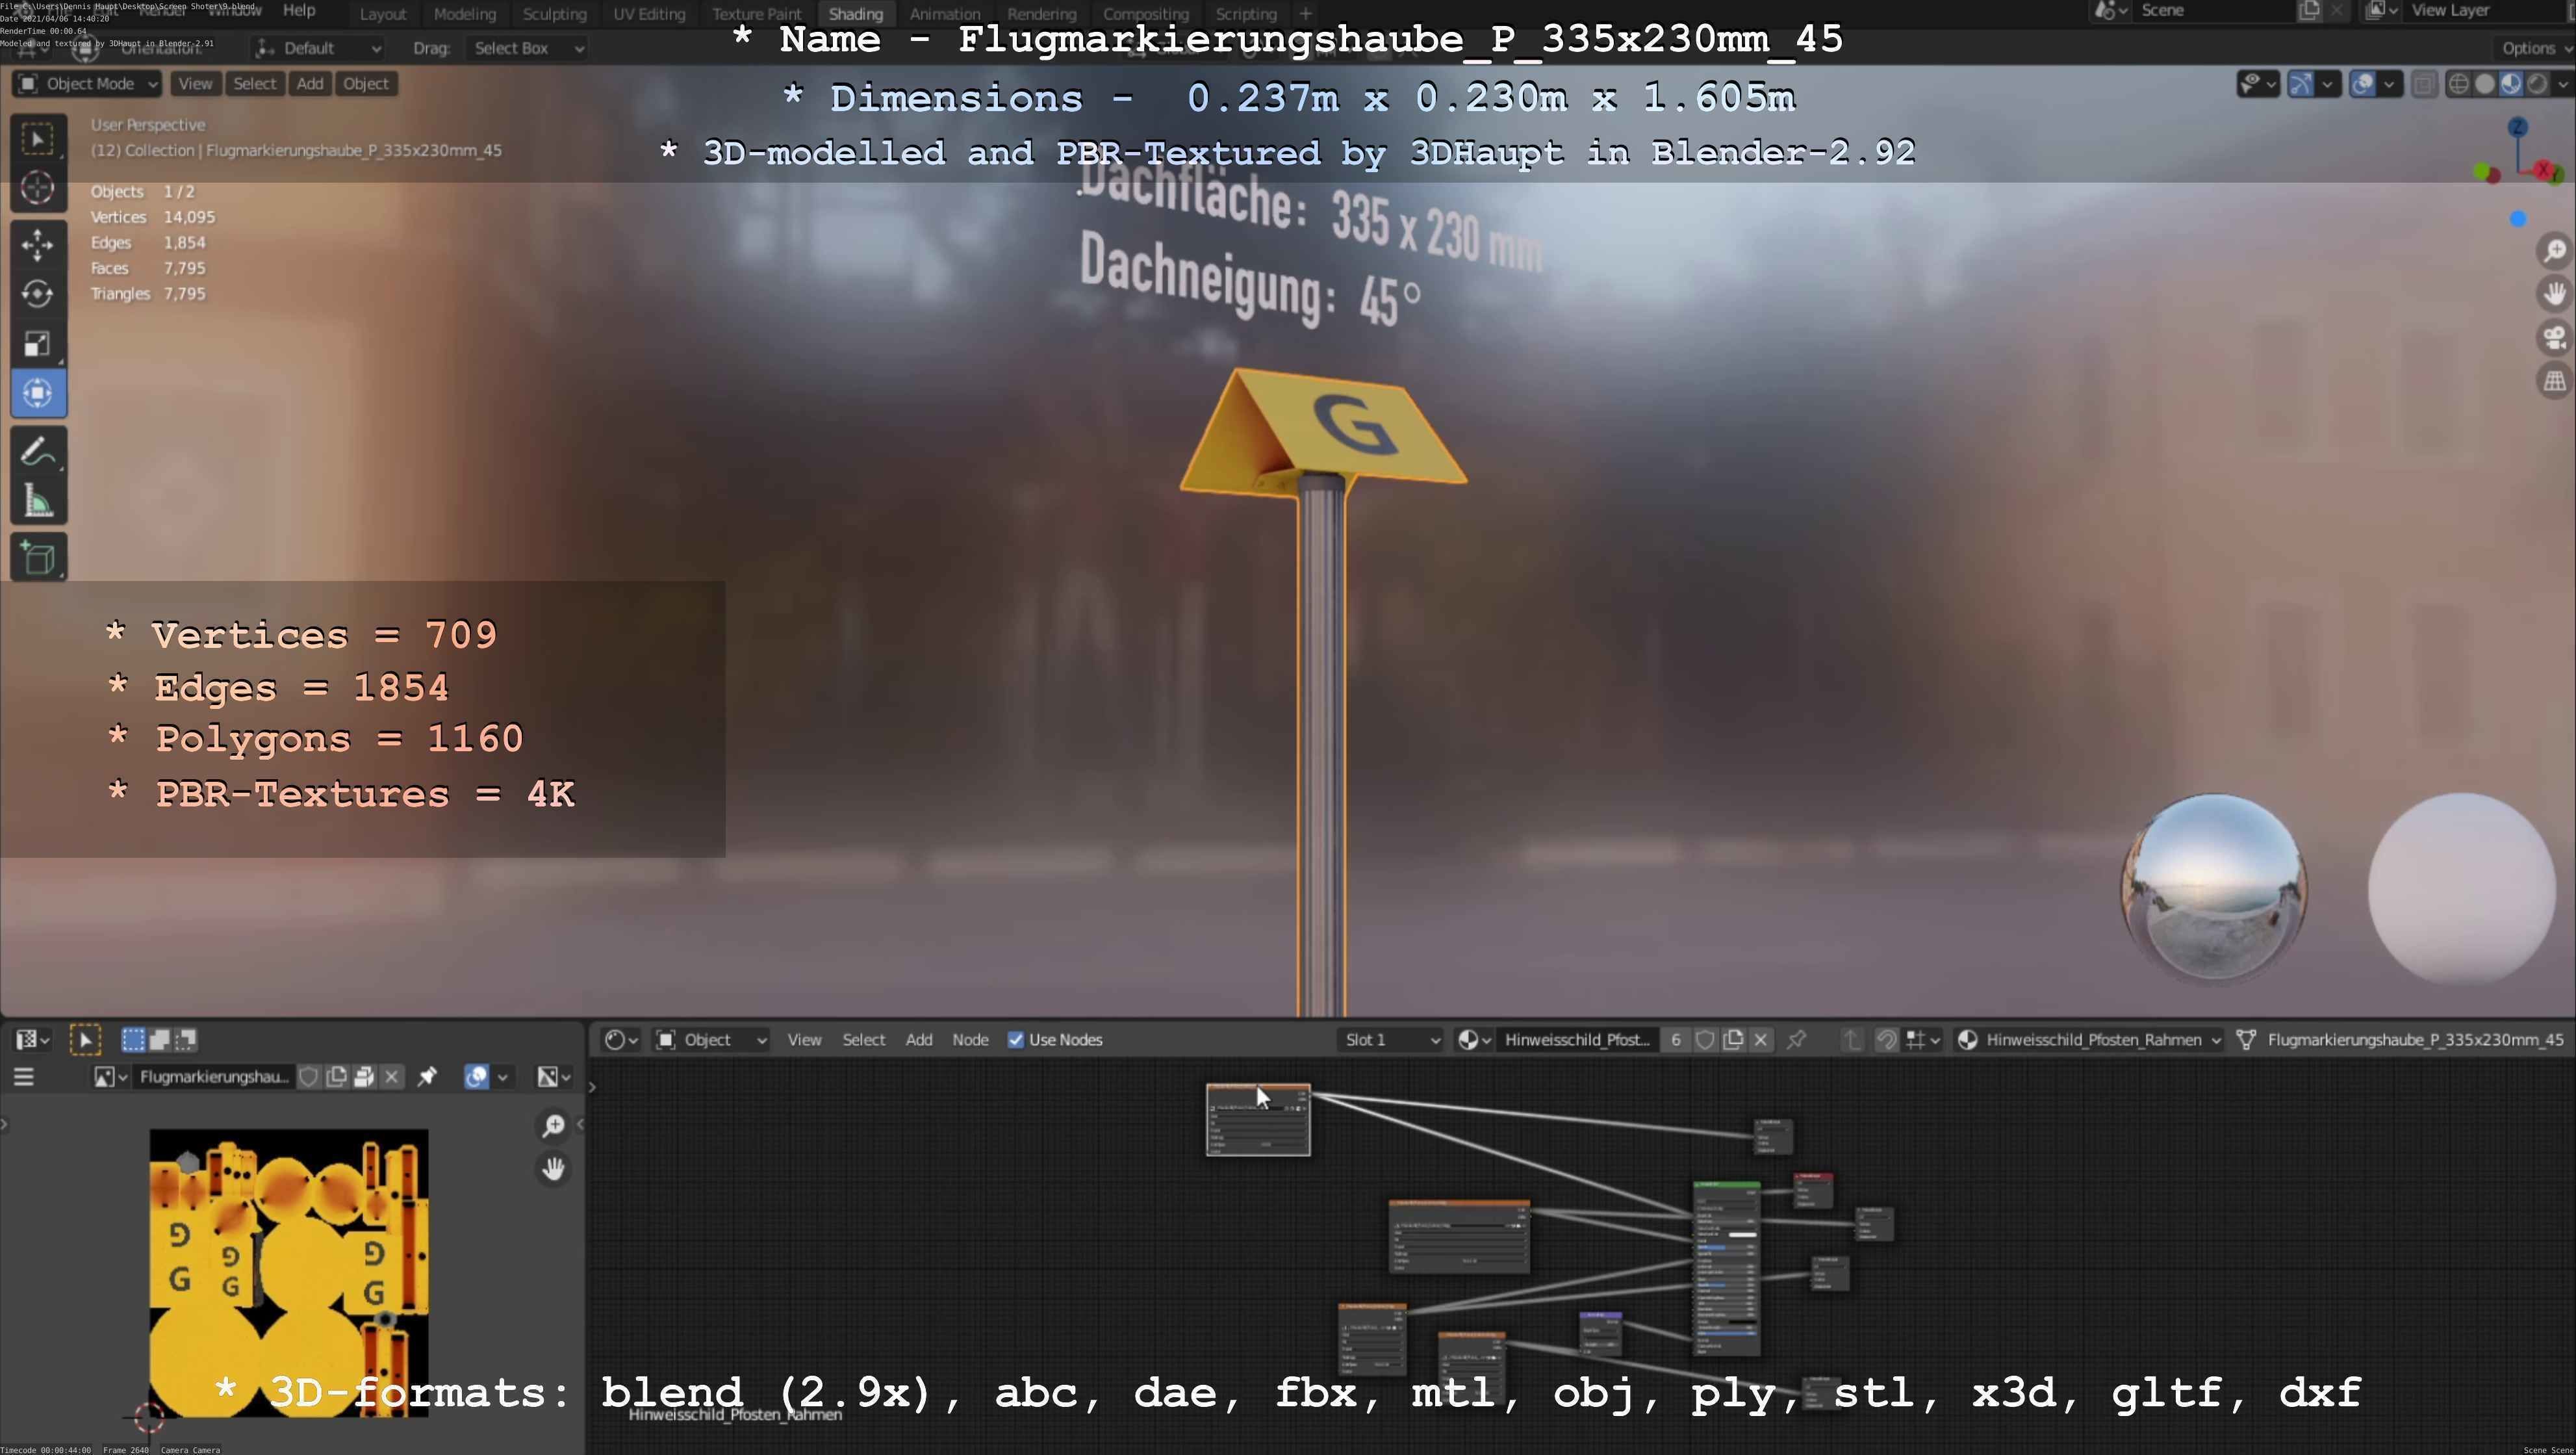Toggle the Use Nodes checkbox

[1016, 1040]
